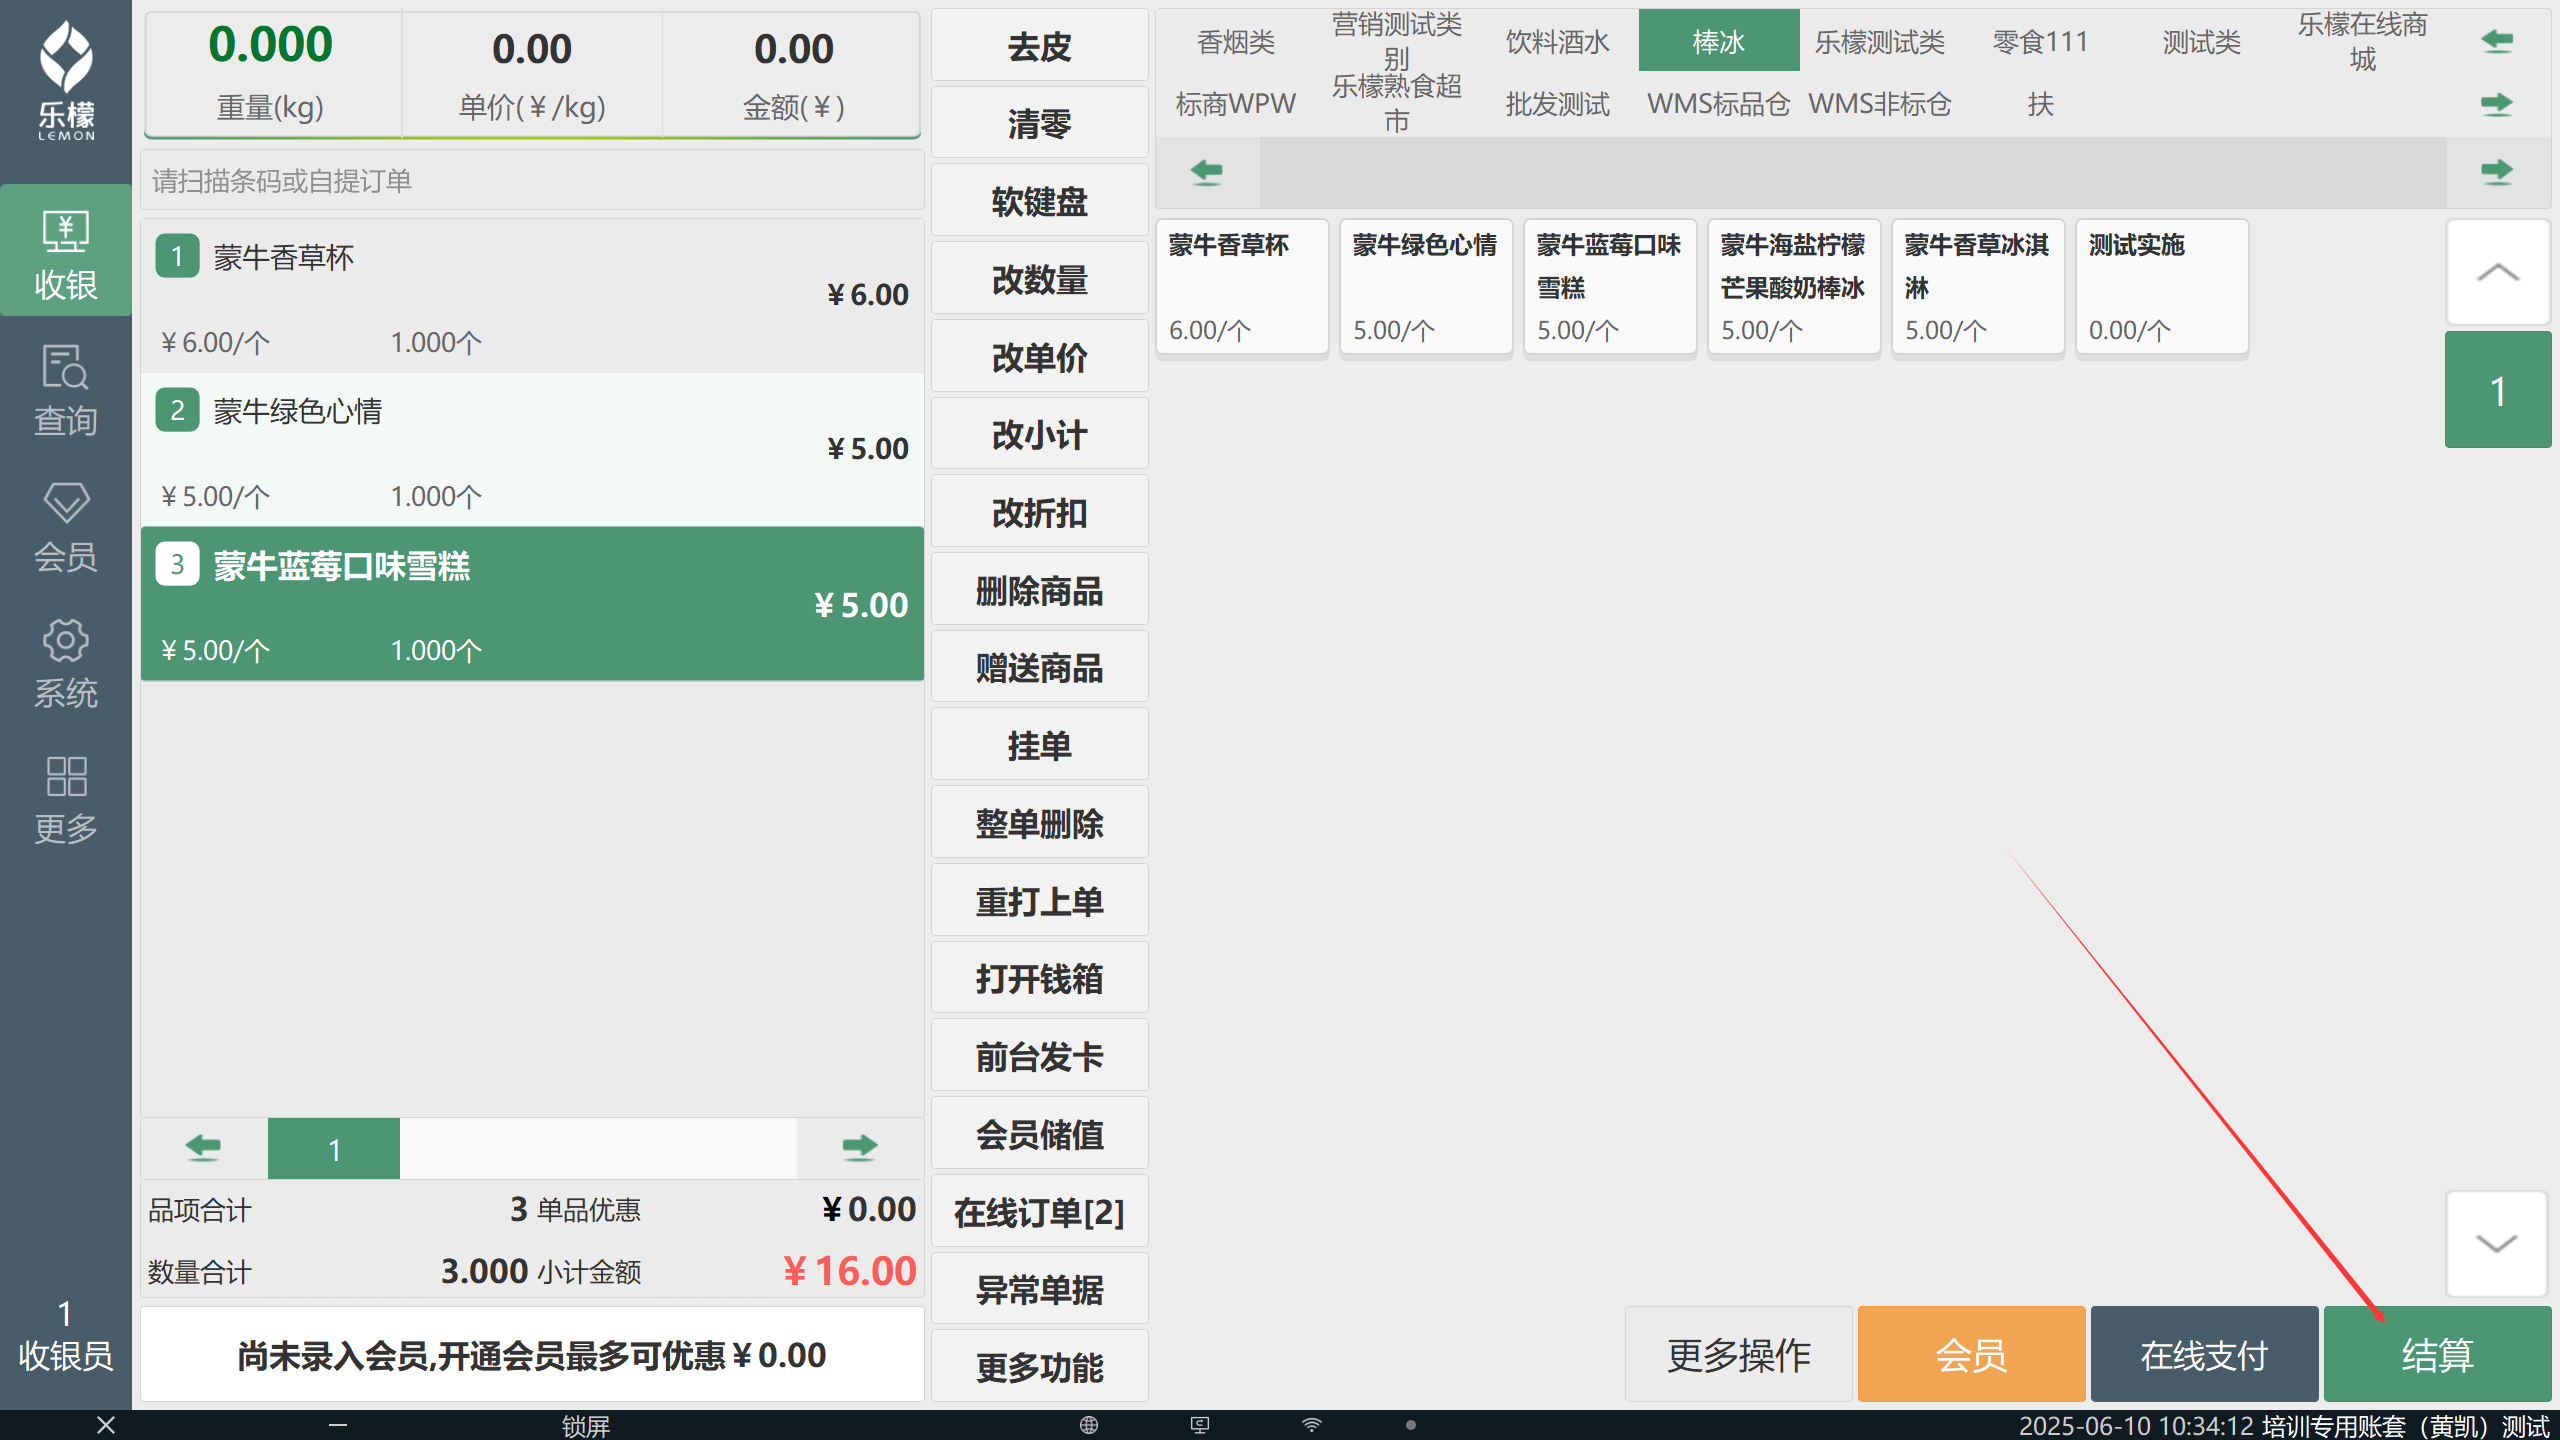Click 锁屏 lock screen in bottom bar
This screenshot has height=1440, width=2560.
coord(585,1426)
